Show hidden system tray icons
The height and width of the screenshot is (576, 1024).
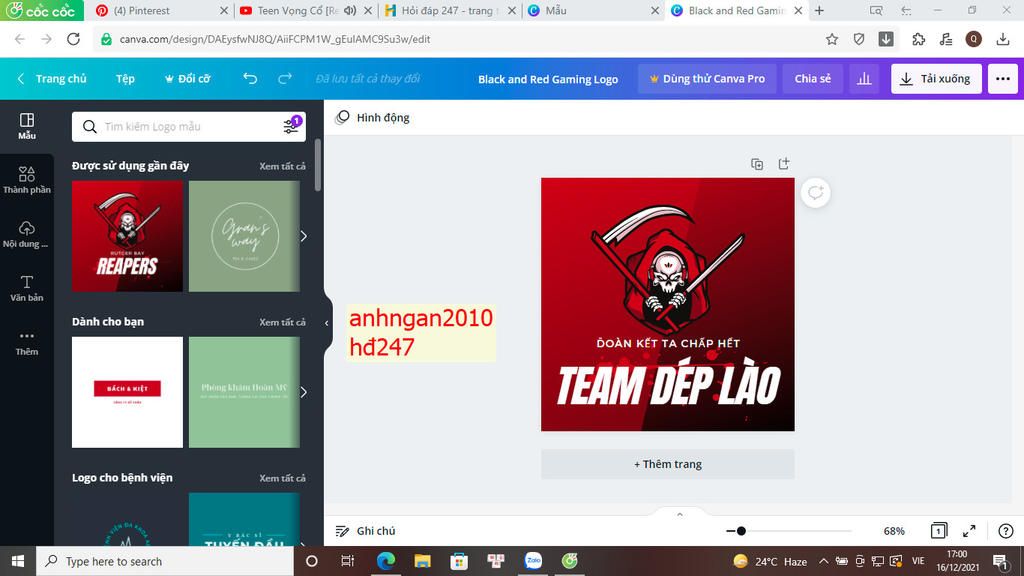click(824, 561)
